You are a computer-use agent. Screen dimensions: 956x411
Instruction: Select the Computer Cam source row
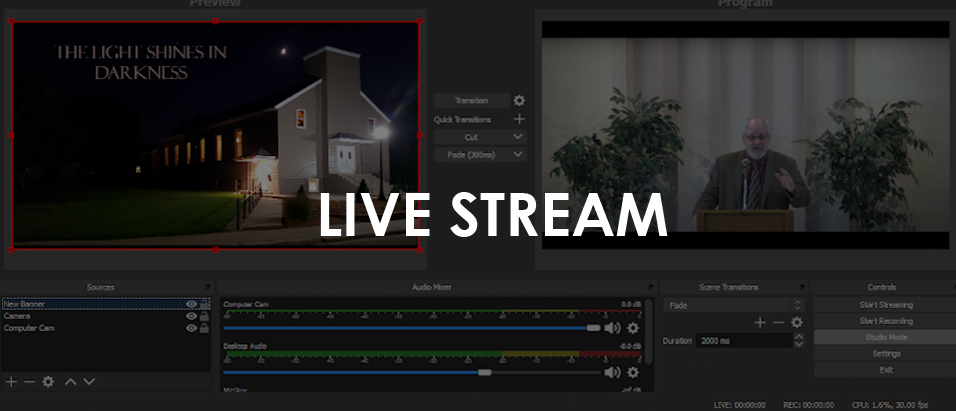(x=106, y=328)
